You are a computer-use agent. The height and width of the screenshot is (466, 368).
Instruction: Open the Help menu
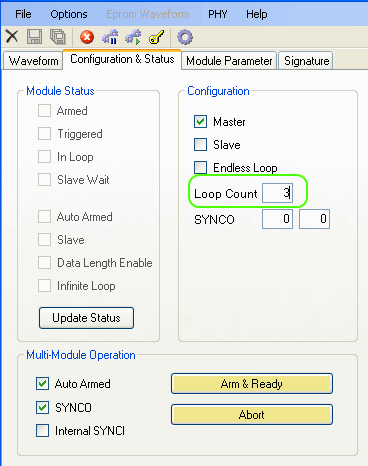(257, 14)
